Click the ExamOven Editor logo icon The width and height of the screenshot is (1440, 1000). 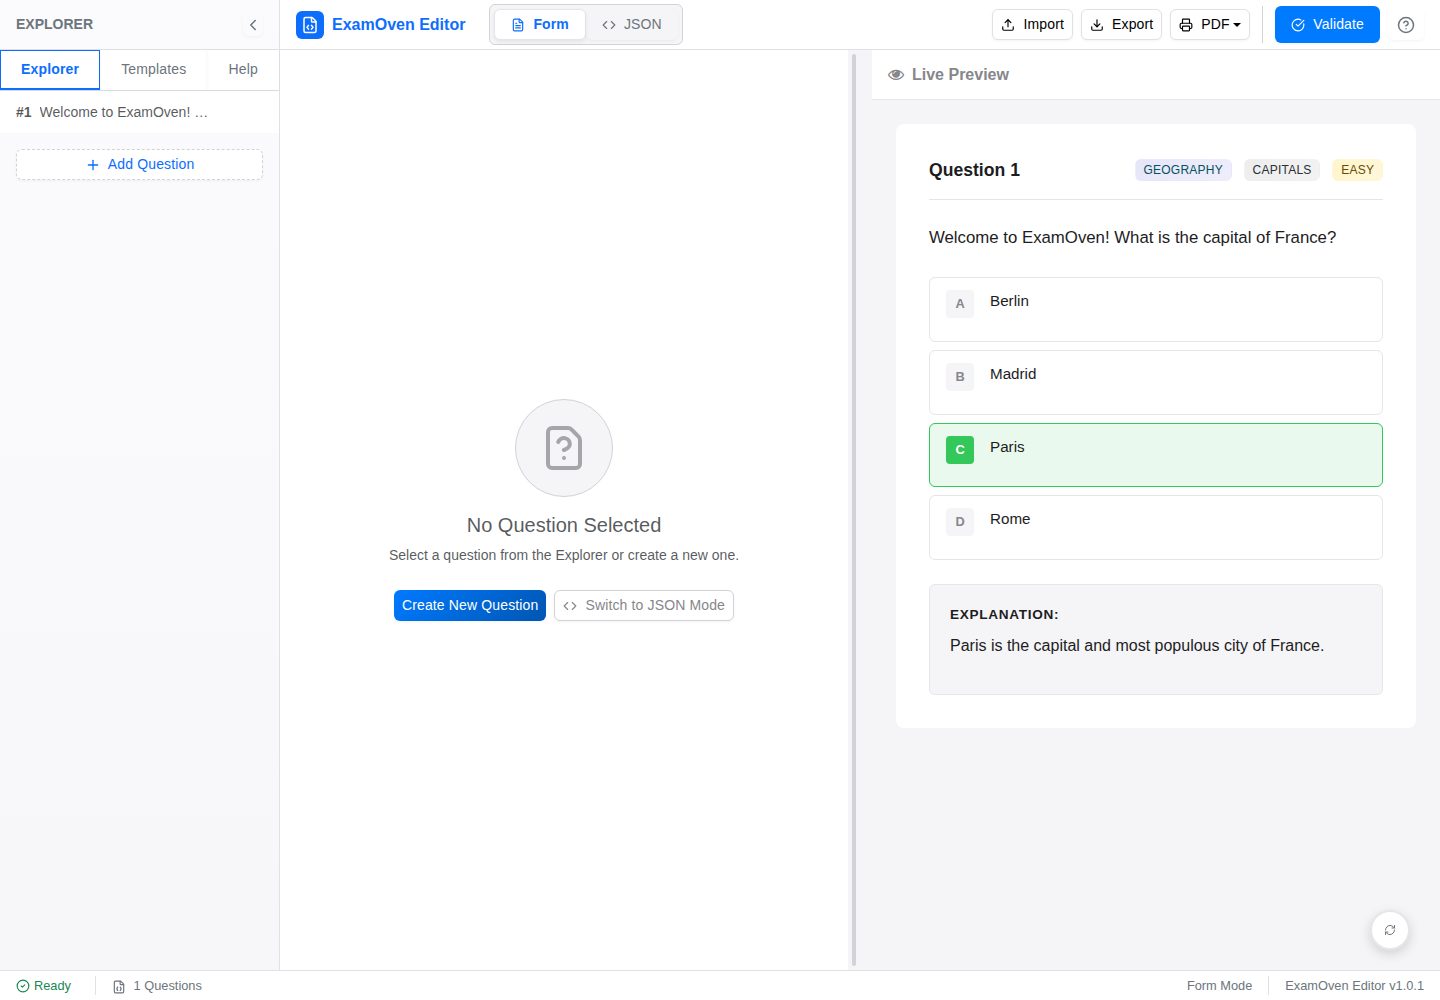310,25
